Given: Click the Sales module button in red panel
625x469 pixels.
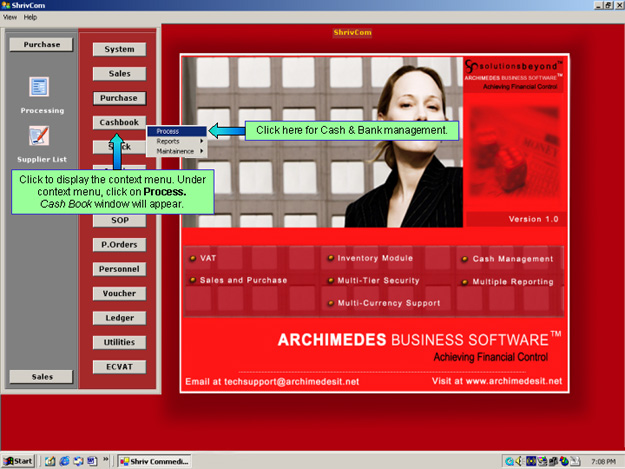Looking at the screenshot, I should pyautogui.click(x=119, y=73).
